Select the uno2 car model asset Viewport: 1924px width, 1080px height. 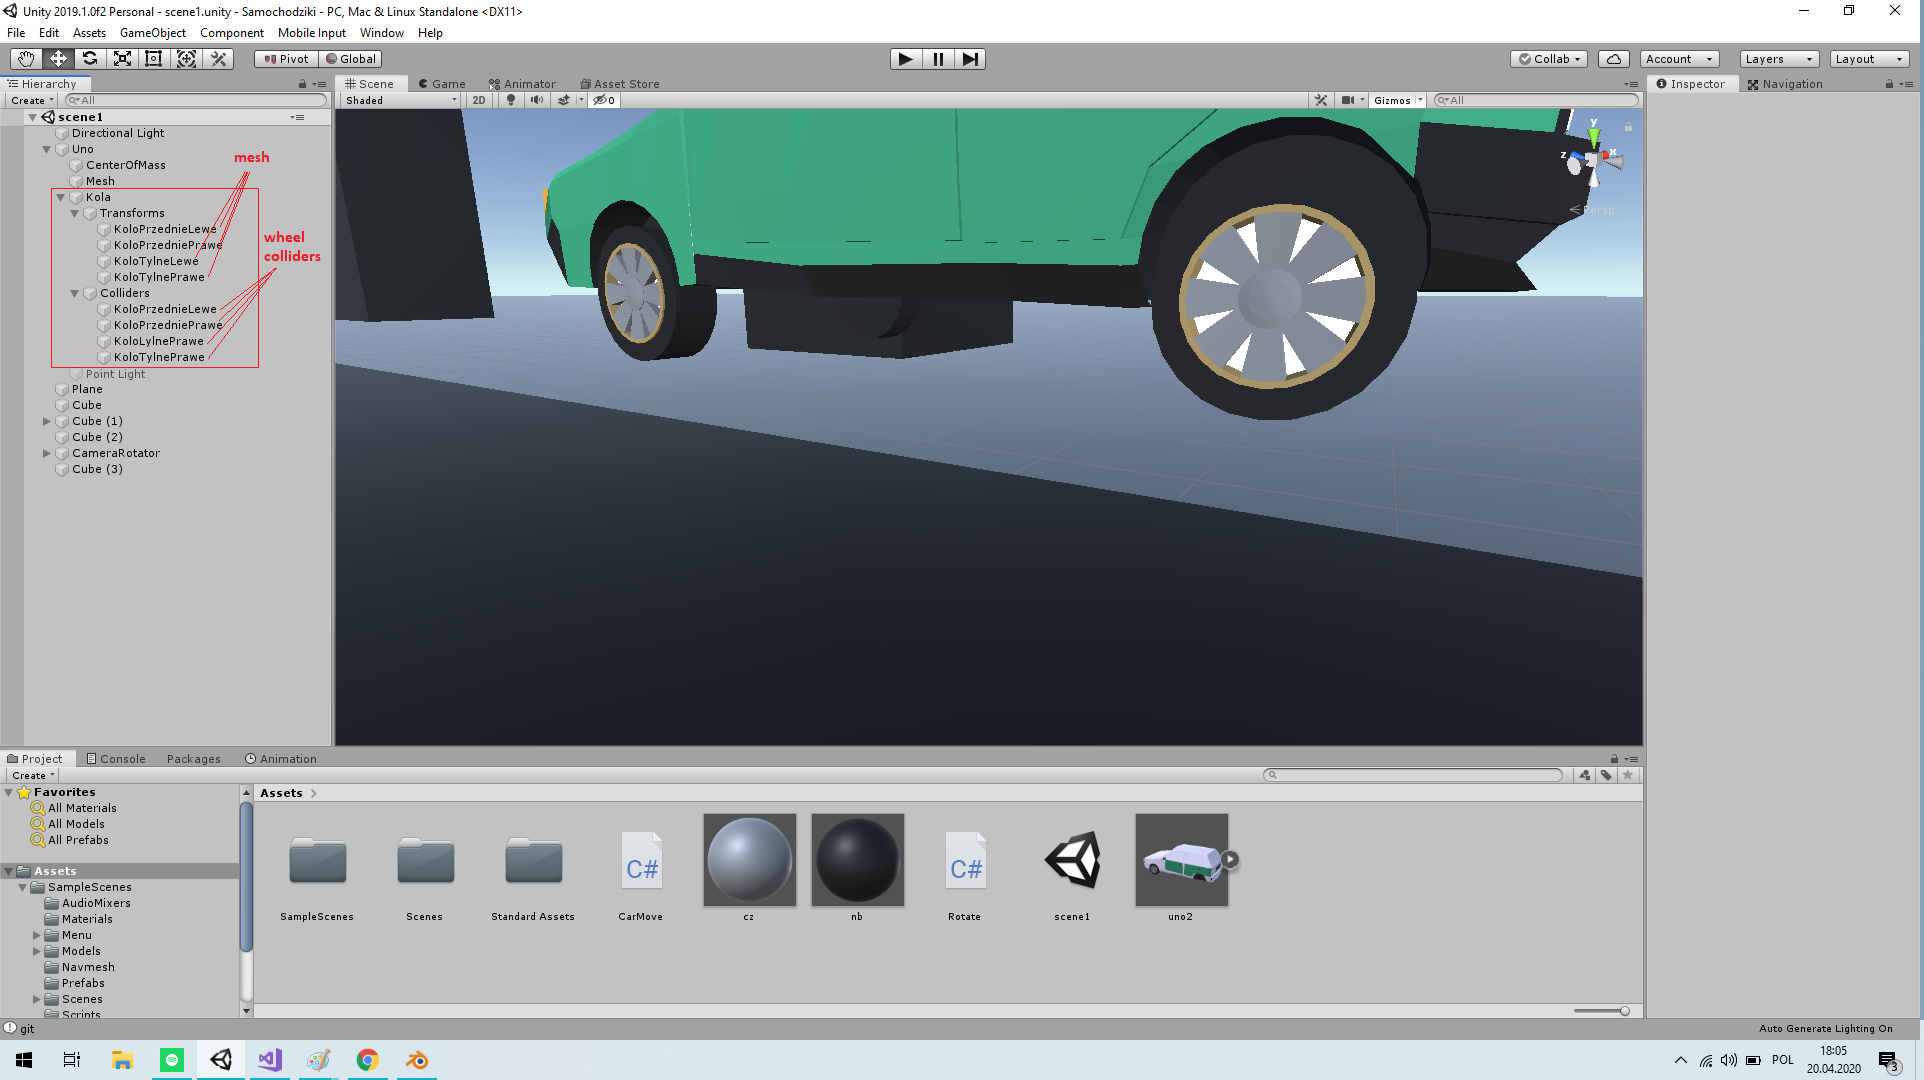click(1181, 868)
